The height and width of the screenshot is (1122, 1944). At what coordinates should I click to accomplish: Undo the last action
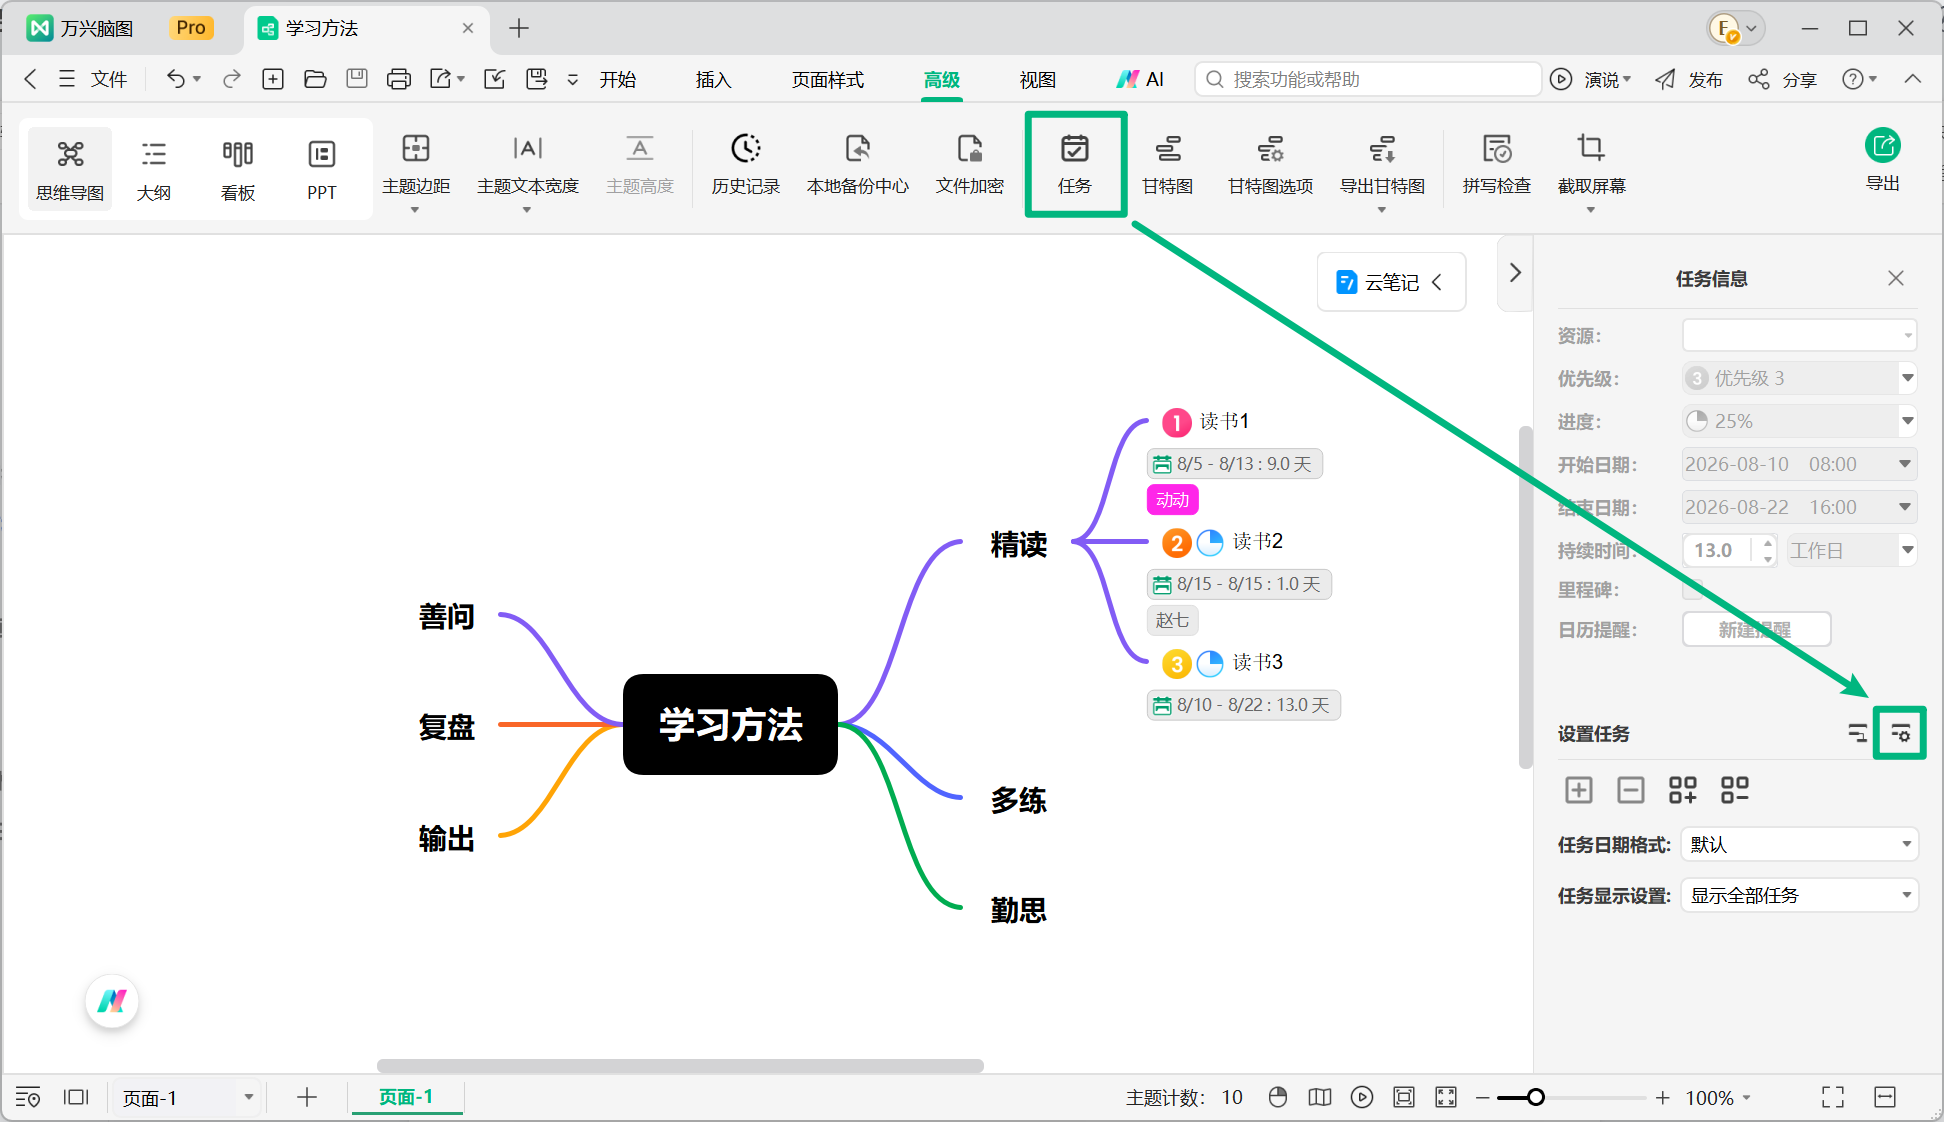click(x=175, y=79)
